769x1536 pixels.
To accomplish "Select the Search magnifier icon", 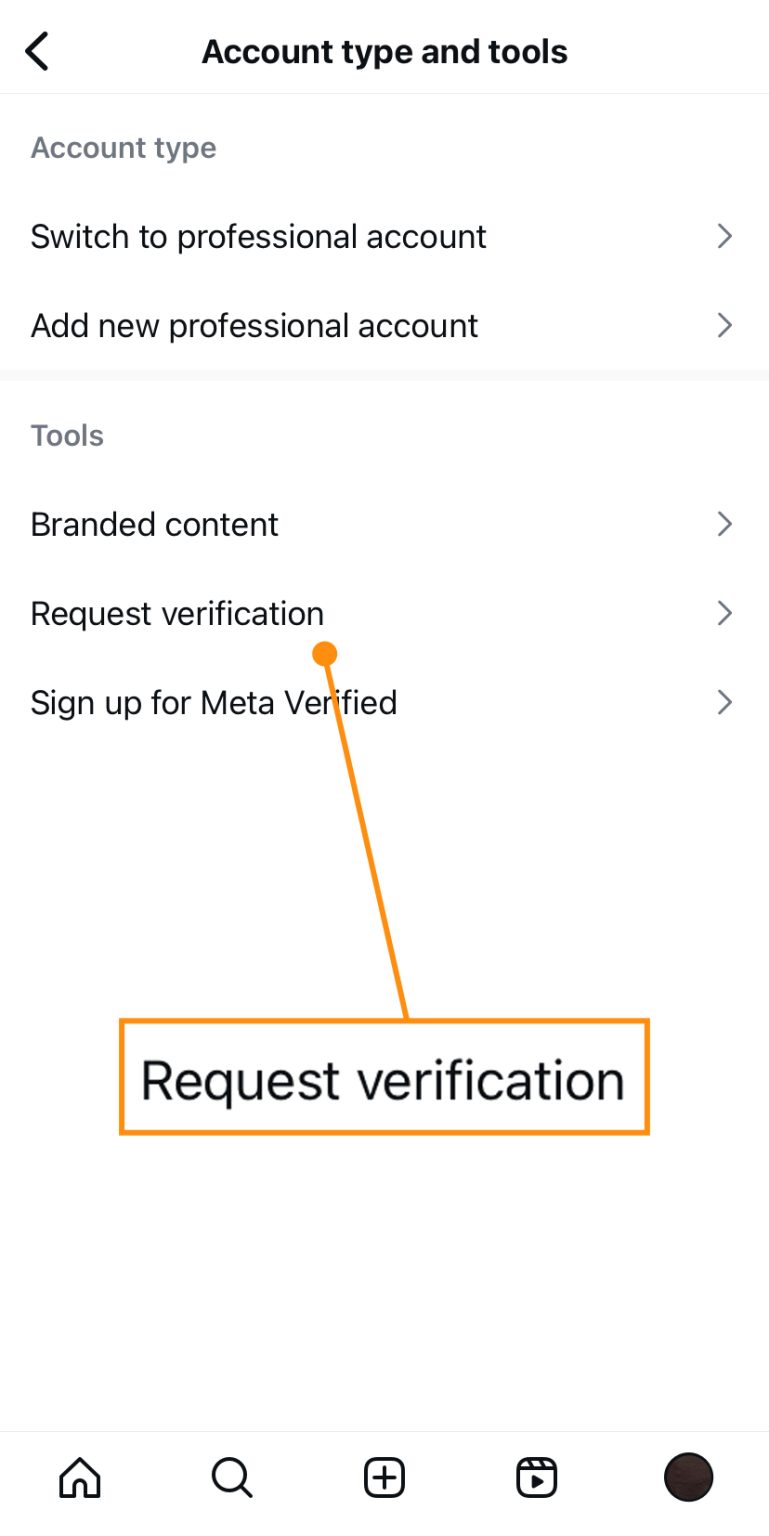I will (x=231, y=1475).
